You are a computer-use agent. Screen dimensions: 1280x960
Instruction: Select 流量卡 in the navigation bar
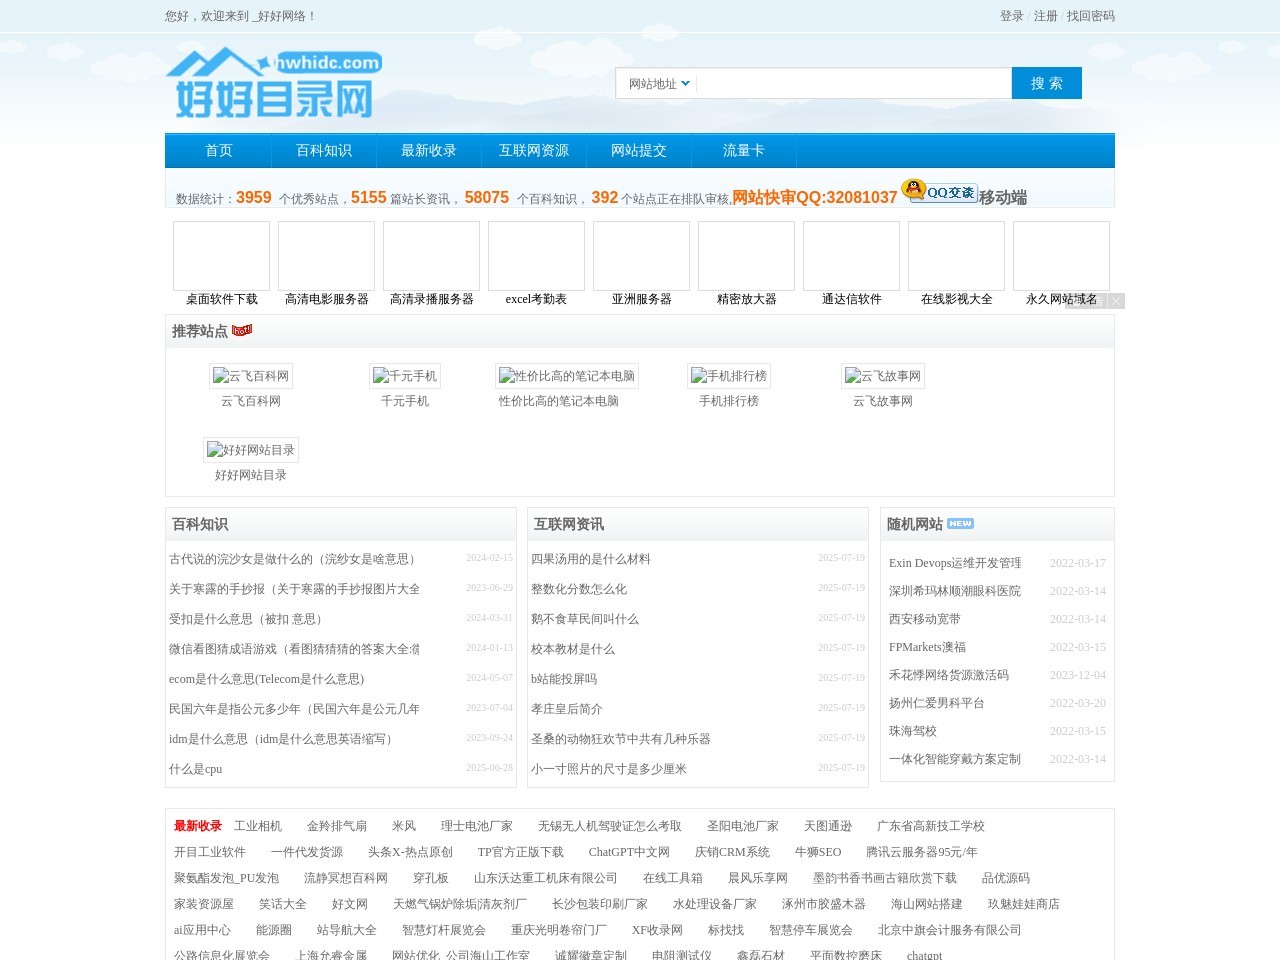[x=744, y=150]
